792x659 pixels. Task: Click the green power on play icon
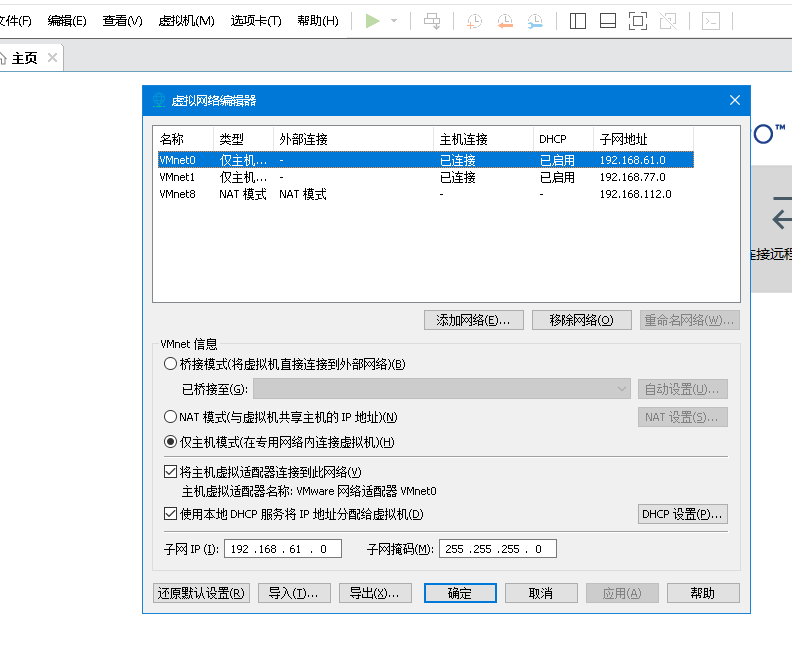(373, 21)
